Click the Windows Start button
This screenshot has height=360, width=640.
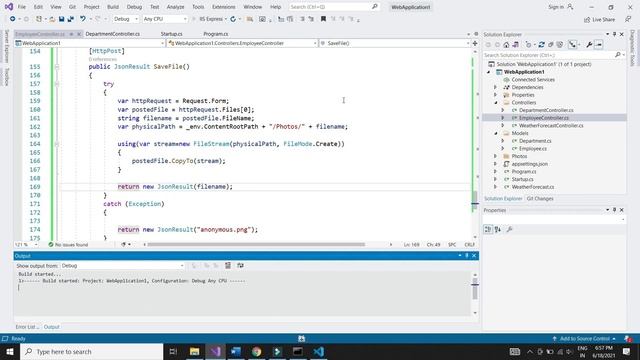10,351
